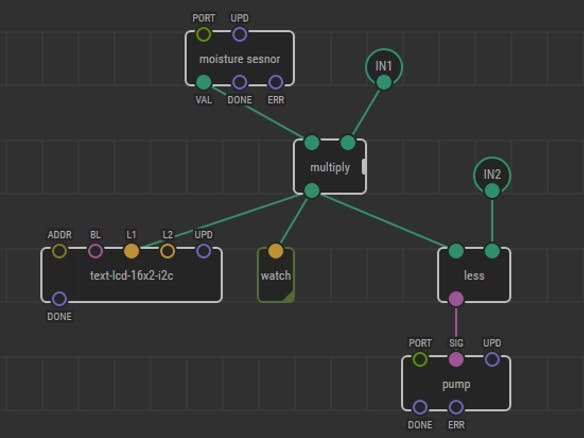Click the watch node input pin
This screenshot has height=438, width=584.
276,251
